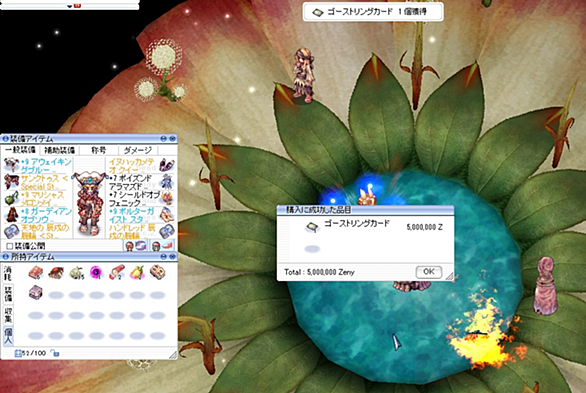Image resolution: width=586 pixels, height=393 pixels.
Task: Click the Total : 5,000,000 Zeny text
Action: tap(319, 272)
